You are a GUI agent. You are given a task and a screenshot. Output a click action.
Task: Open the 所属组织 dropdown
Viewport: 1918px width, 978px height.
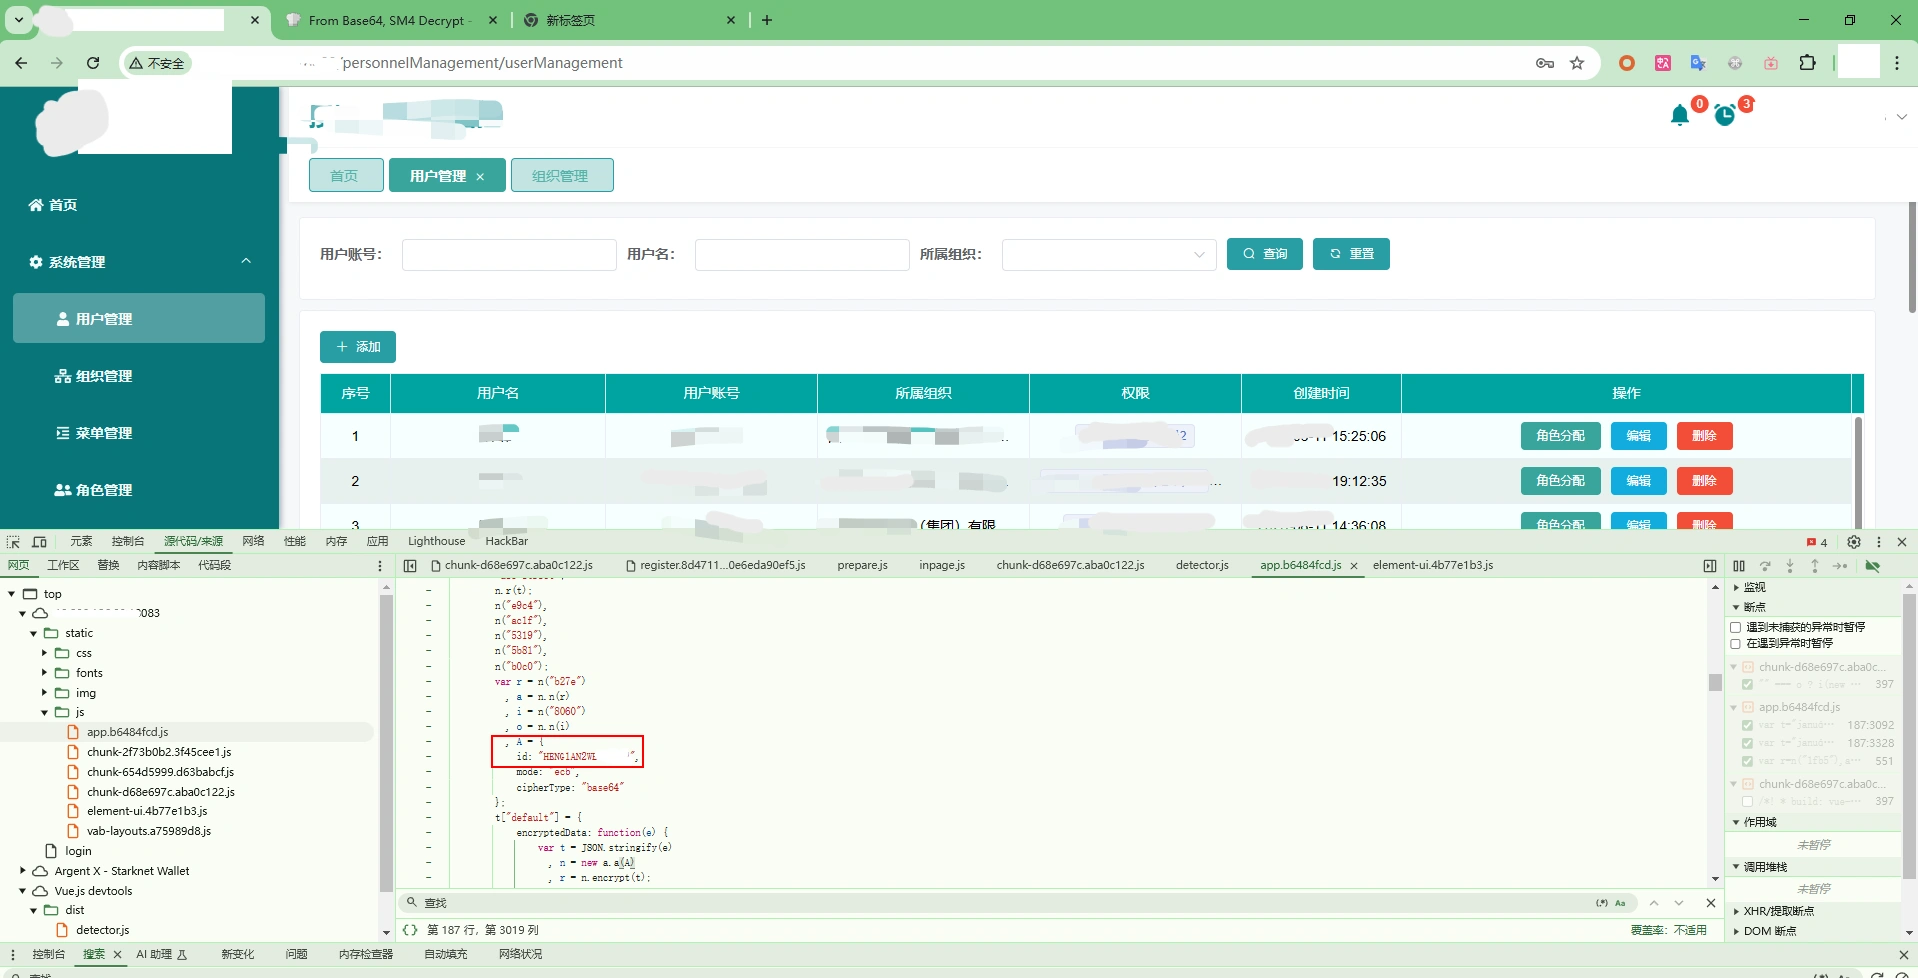[1108, 254]
